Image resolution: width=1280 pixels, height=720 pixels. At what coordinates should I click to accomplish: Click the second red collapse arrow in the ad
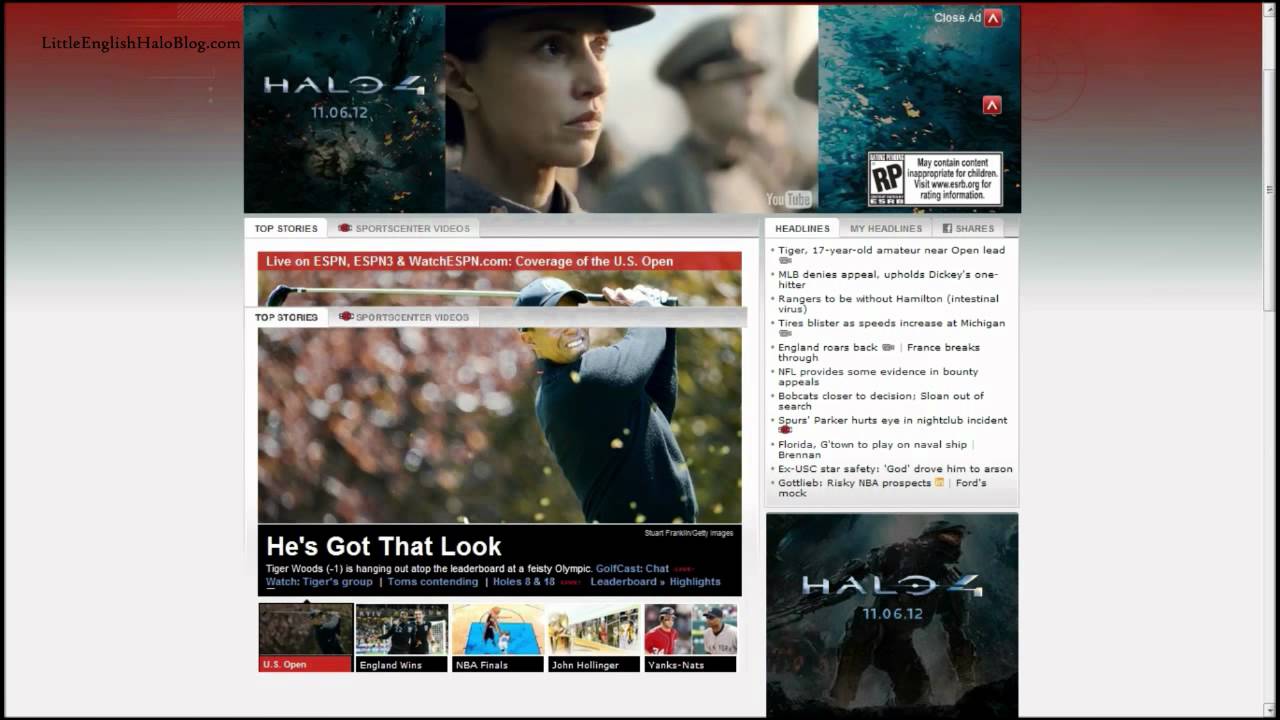pos(991,105)
